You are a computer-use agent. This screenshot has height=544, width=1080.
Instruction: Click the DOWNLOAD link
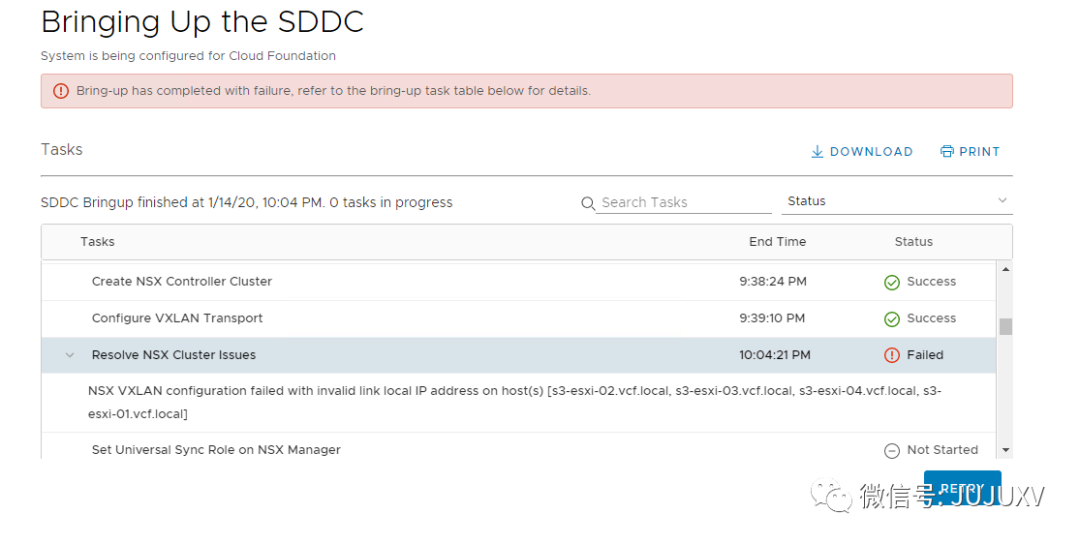tap(871, 152)
